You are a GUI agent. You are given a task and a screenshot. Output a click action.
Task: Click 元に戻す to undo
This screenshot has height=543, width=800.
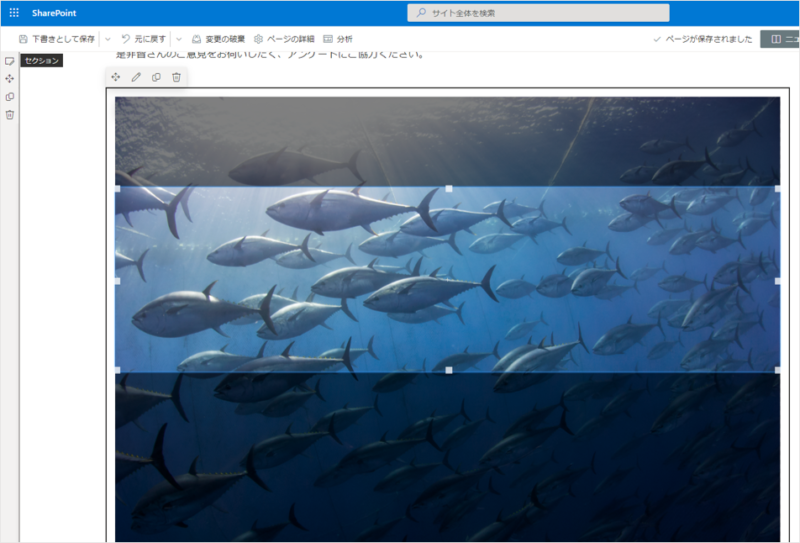144,39
